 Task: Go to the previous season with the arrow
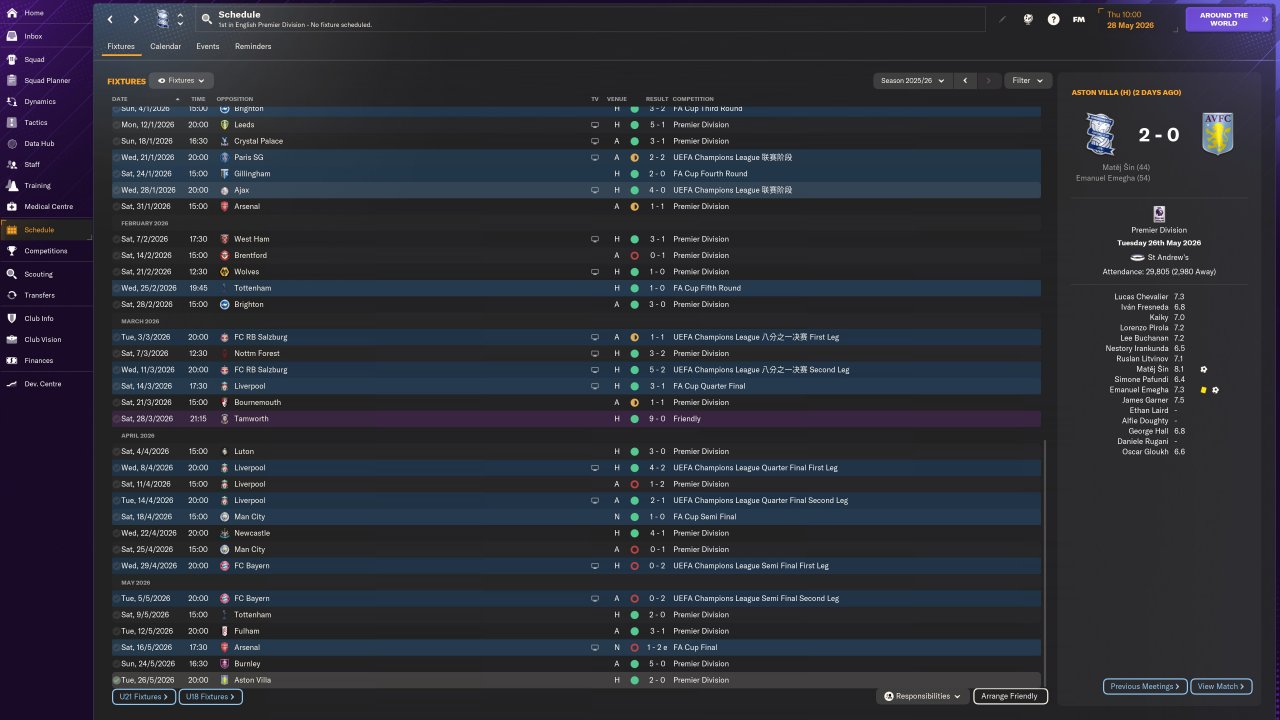point(965,80)
